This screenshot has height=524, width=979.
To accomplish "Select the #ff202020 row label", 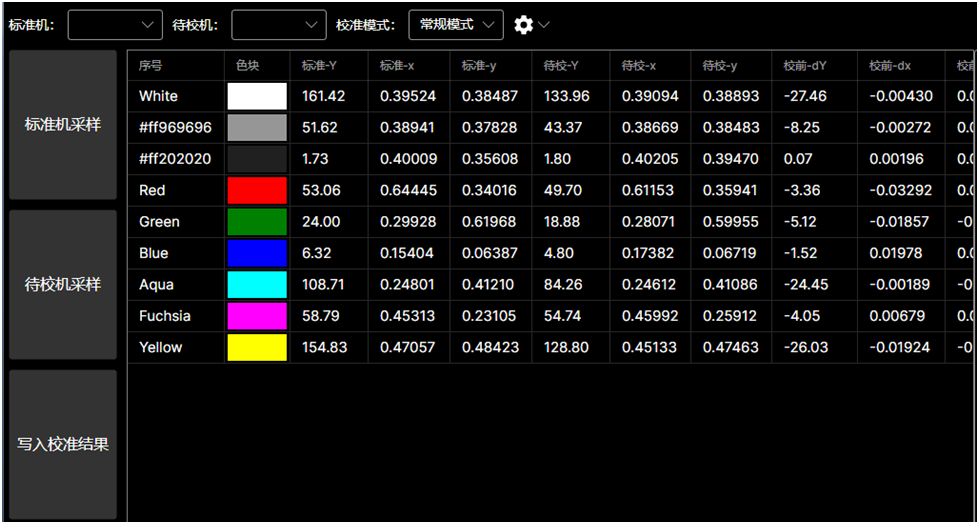I will pyautogui.click(x=175, y=159).
